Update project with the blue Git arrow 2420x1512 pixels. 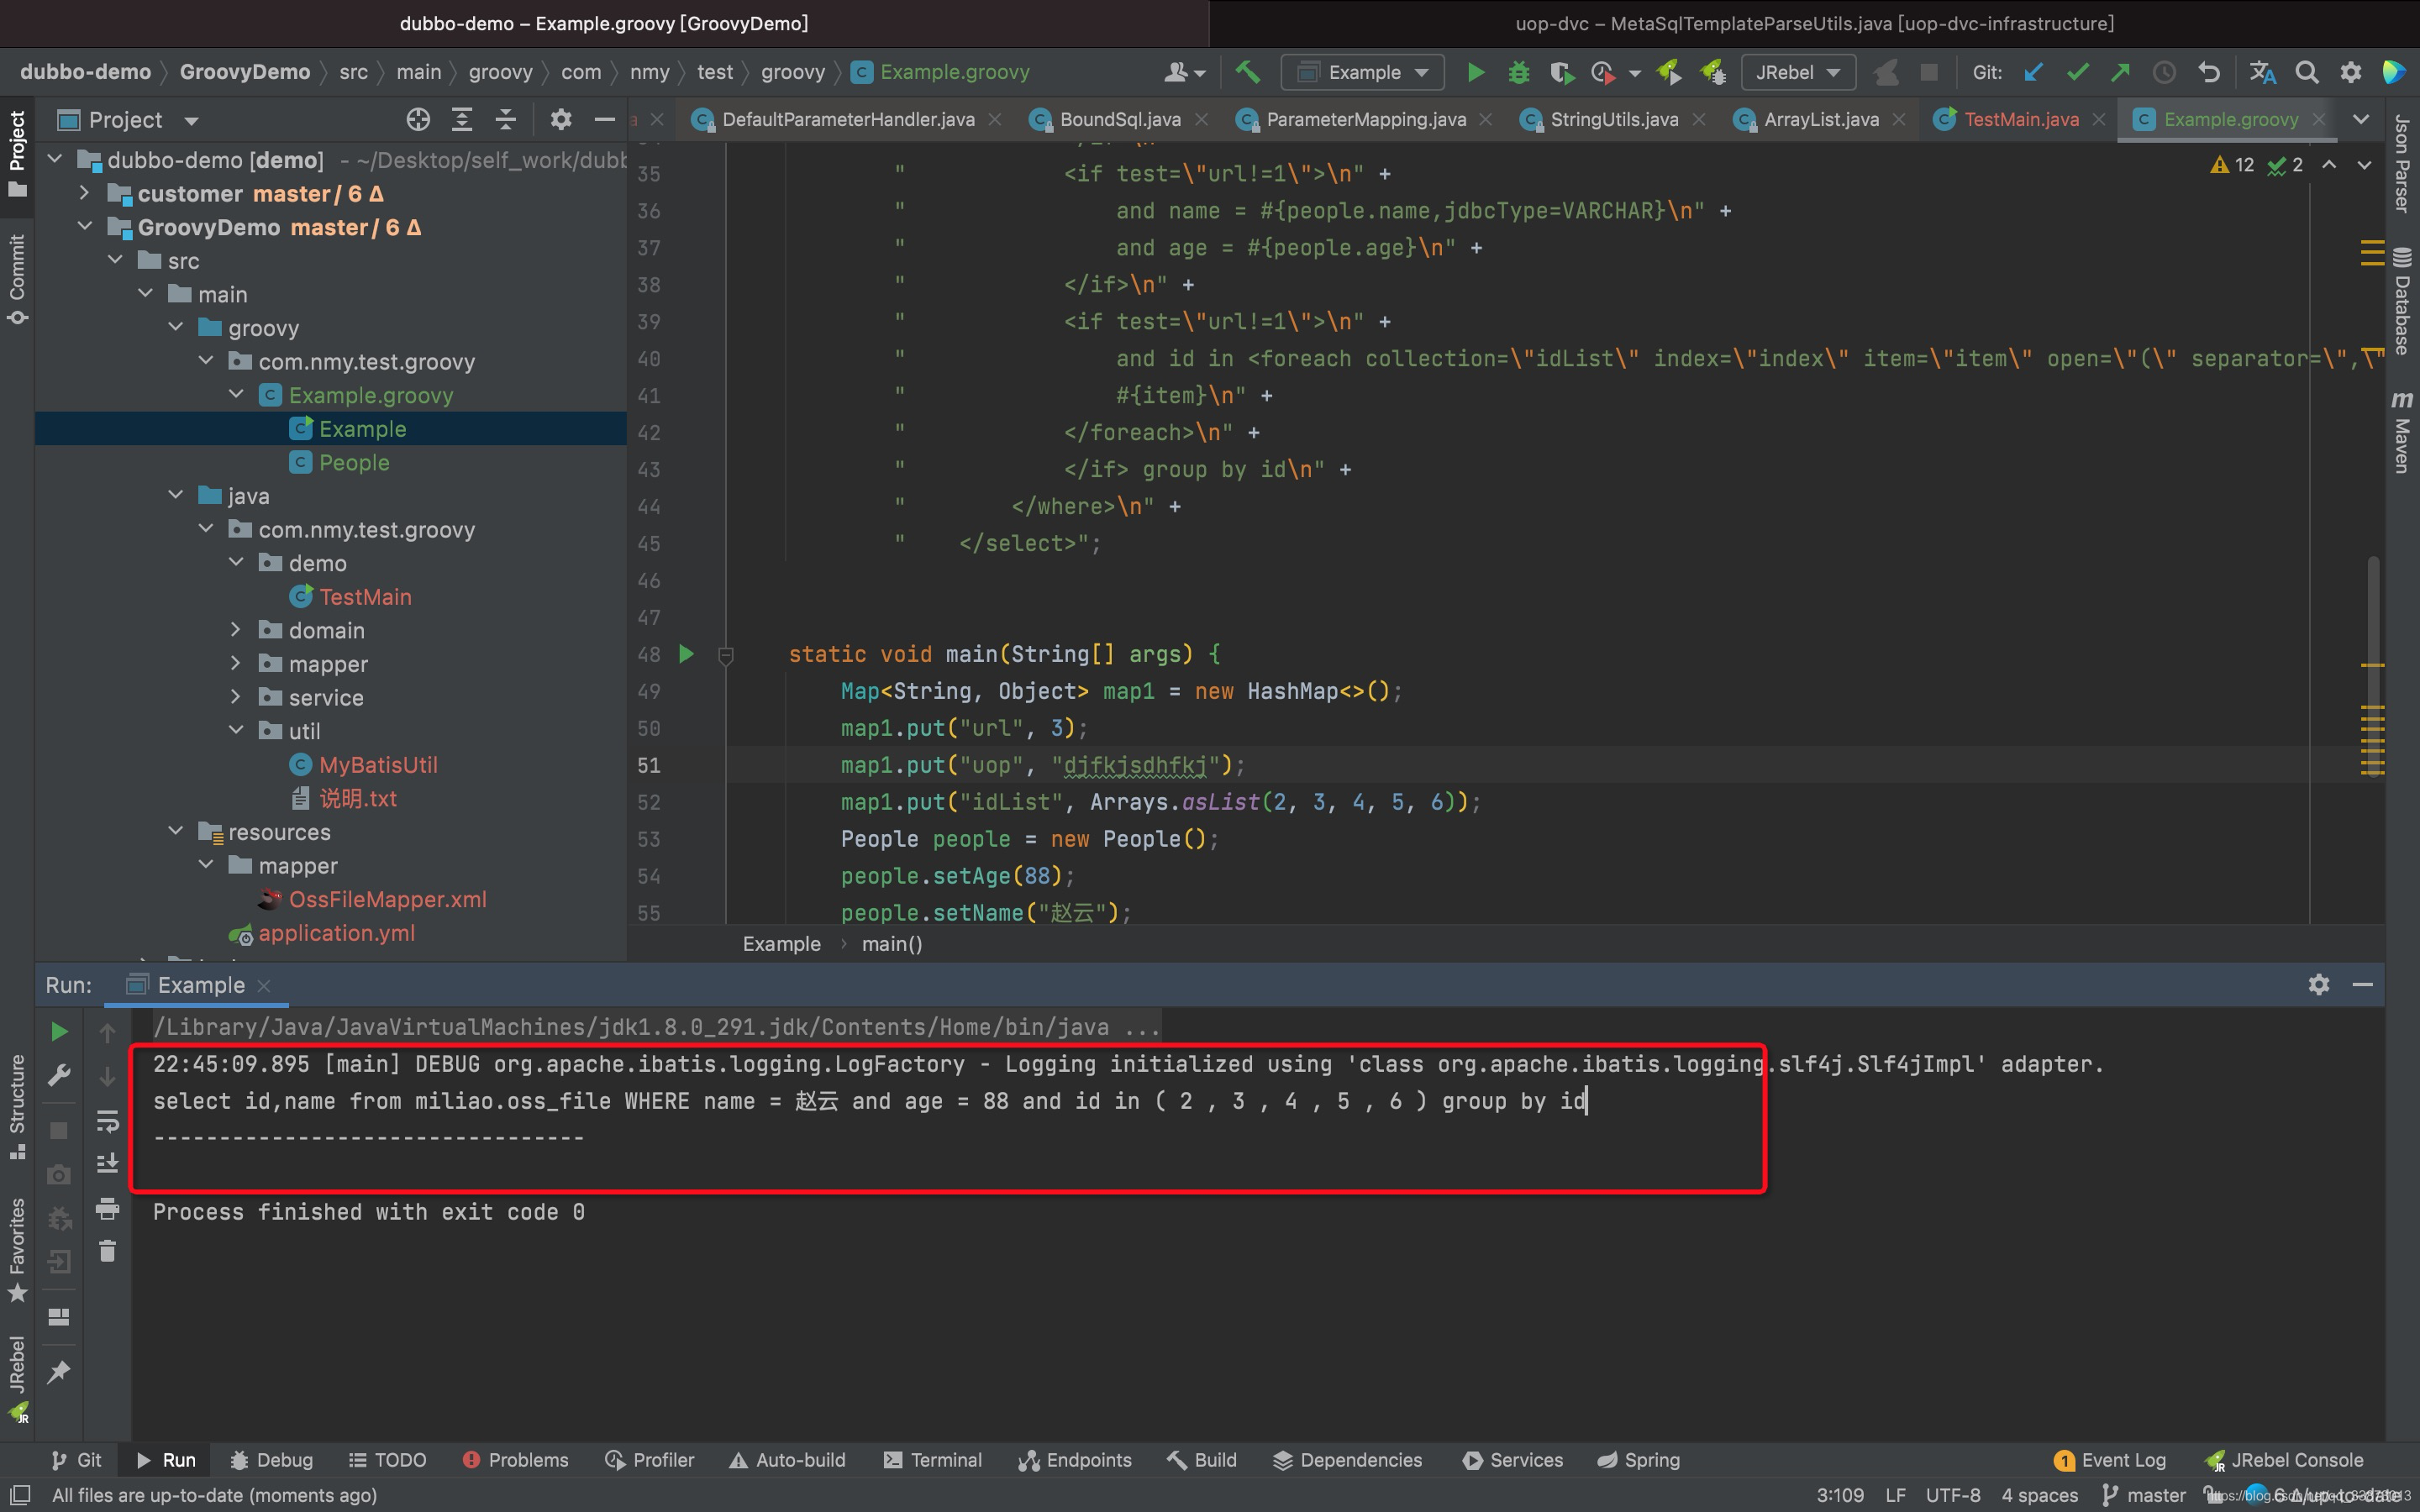click(2033, 72)
